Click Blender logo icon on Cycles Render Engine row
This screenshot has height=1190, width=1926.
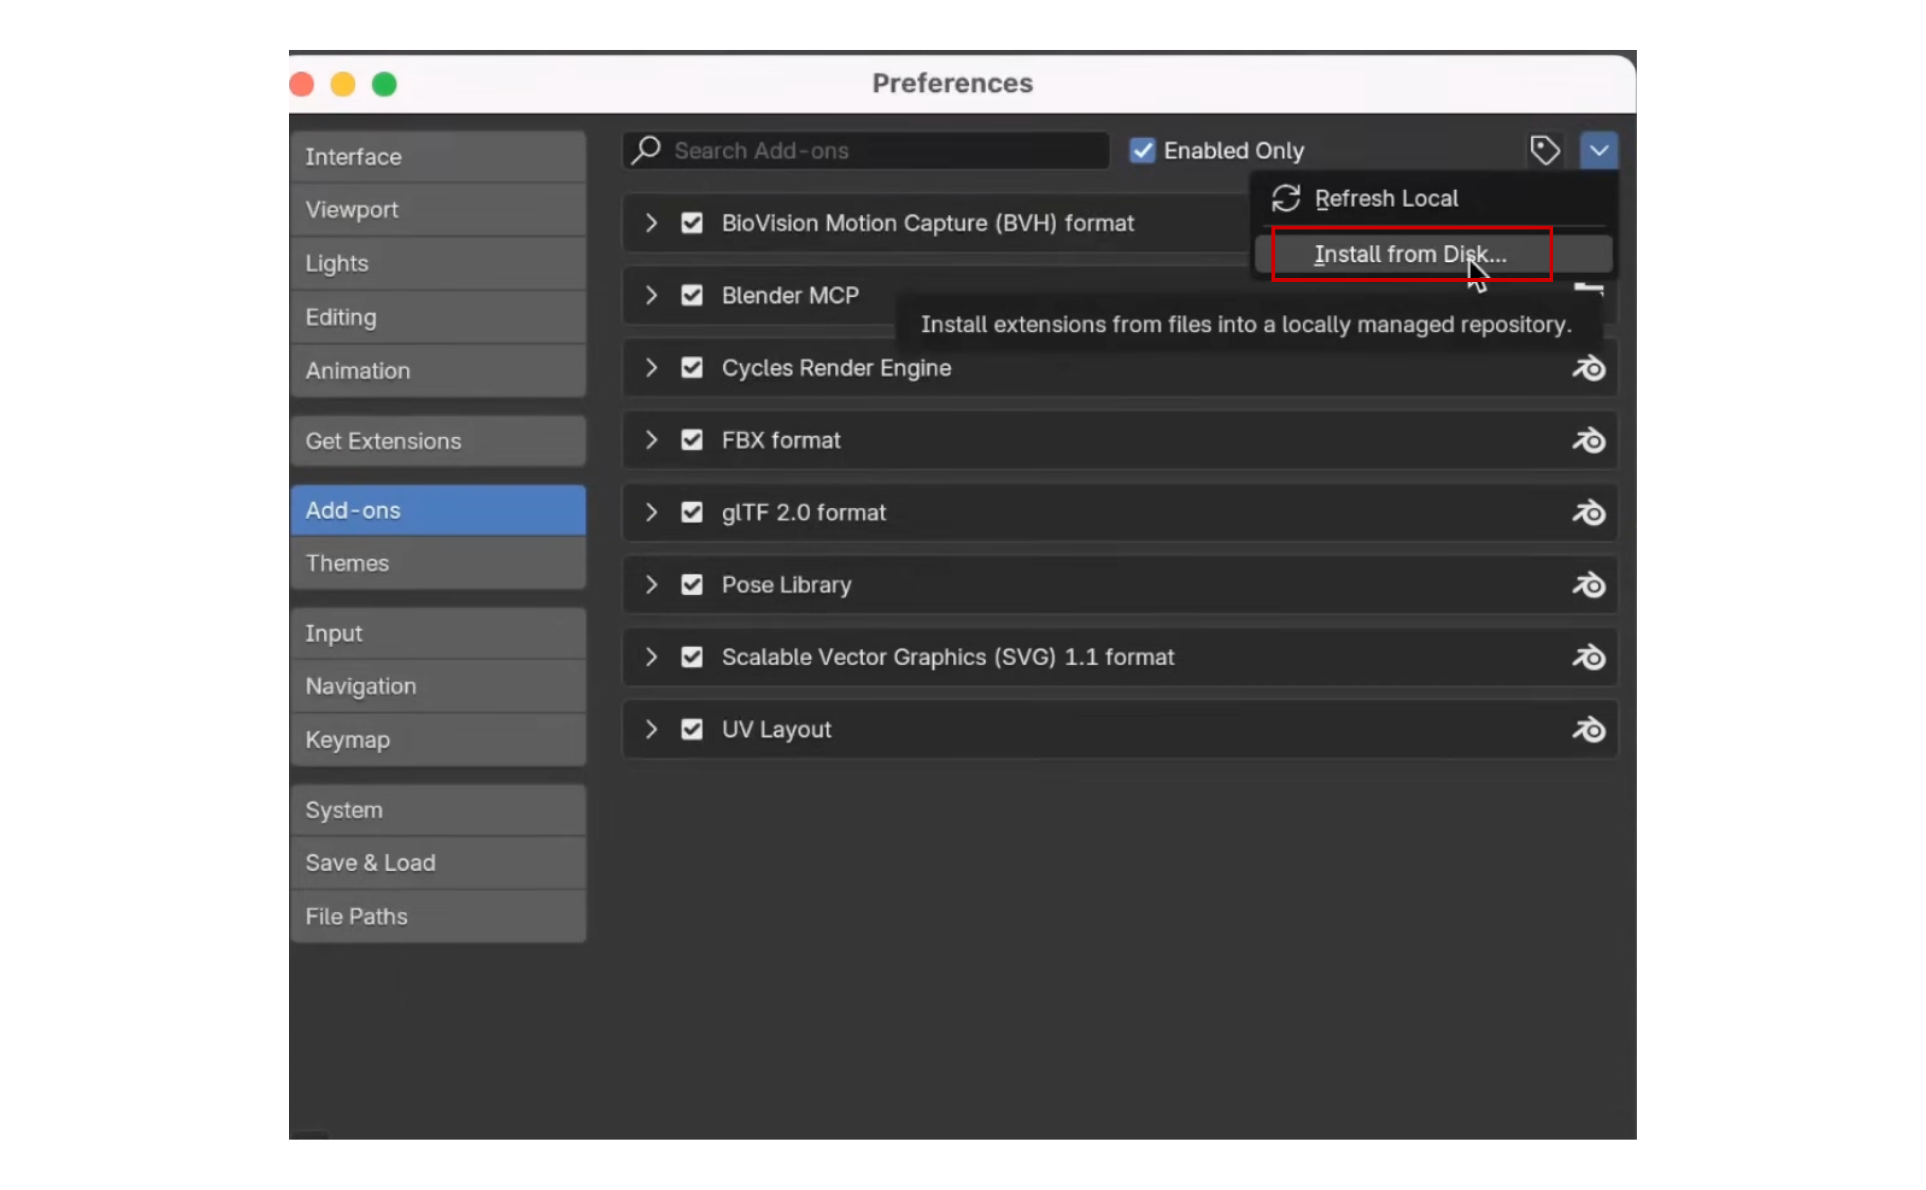click(1588, 369)
